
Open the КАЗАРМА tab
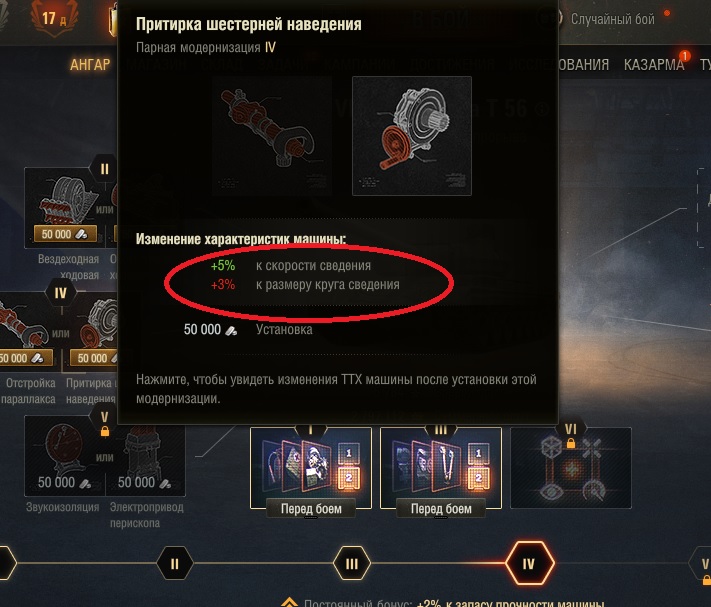tap(654, 65)
